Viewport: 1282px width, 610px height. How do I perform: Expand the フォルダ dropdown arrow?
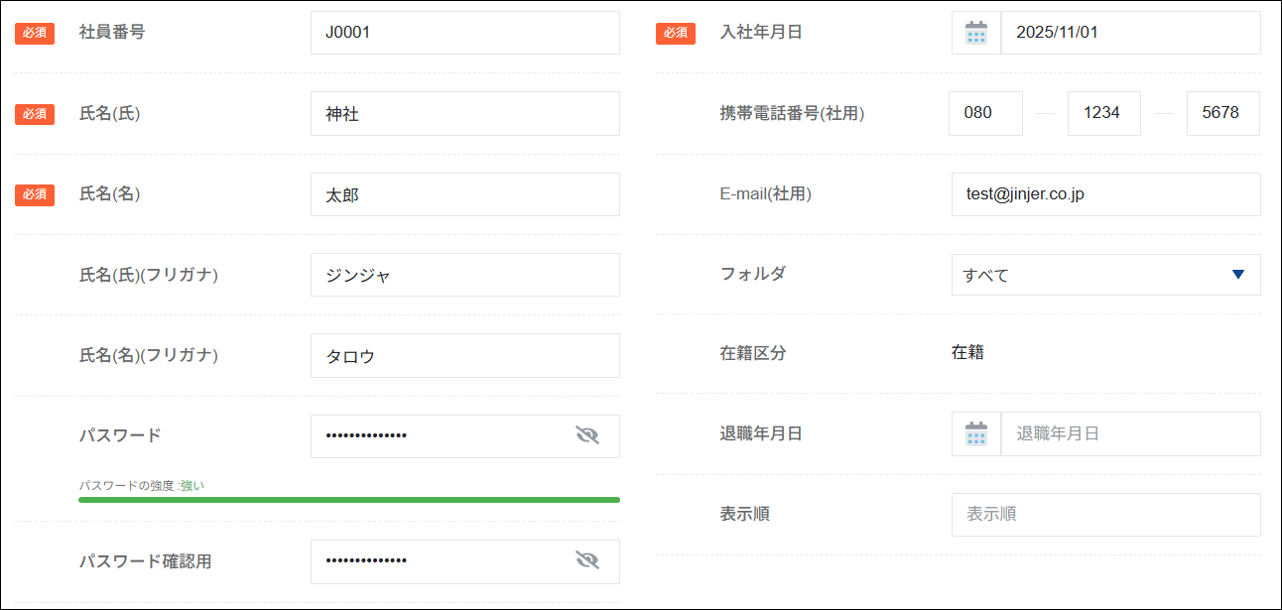tap(1238, 274)
